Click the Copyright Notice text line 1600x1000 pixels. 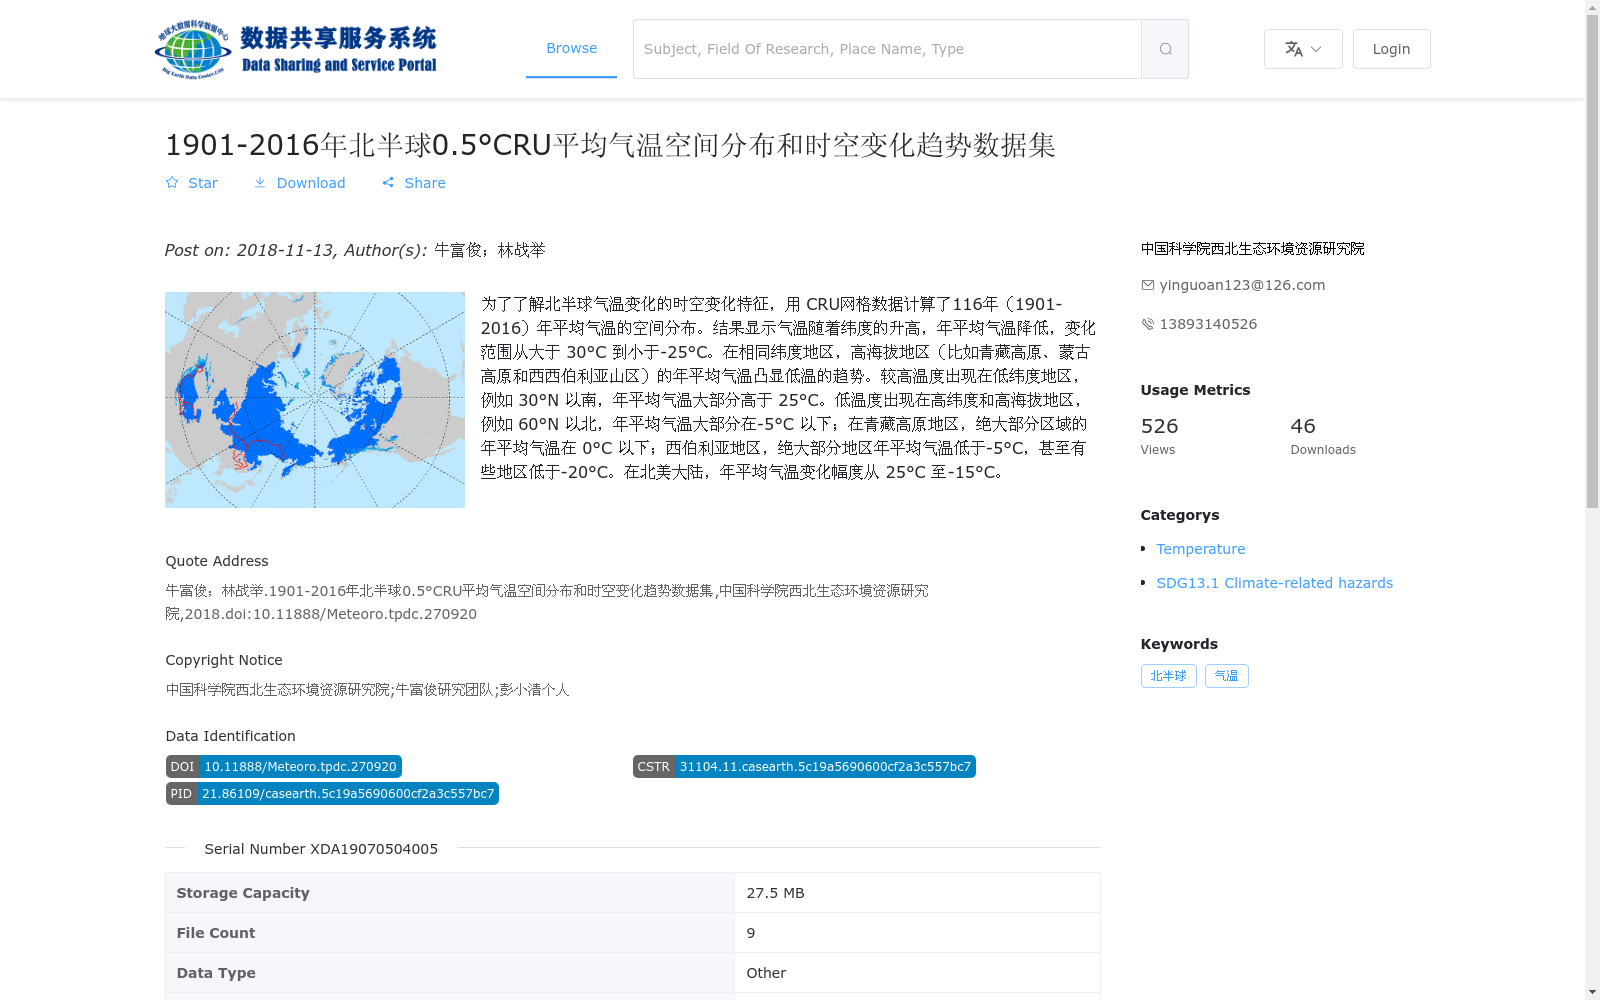pos(367,690)
